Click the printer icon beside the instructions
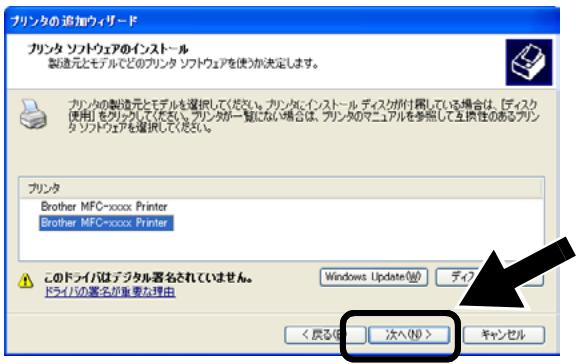Screen dimensions: 576x364 [x=33, y=114]
